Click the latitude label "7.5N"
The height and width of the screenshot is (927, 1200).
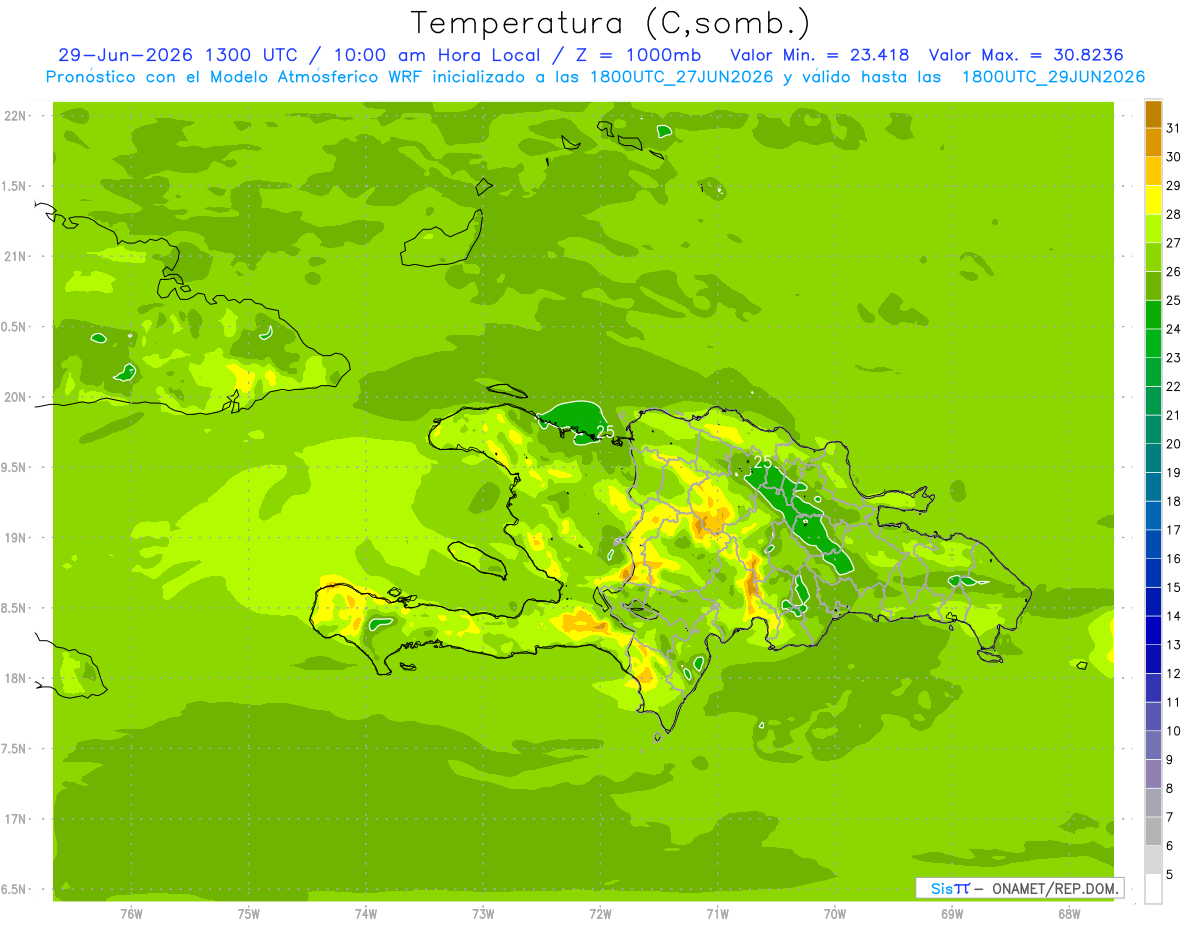(13, 749)
